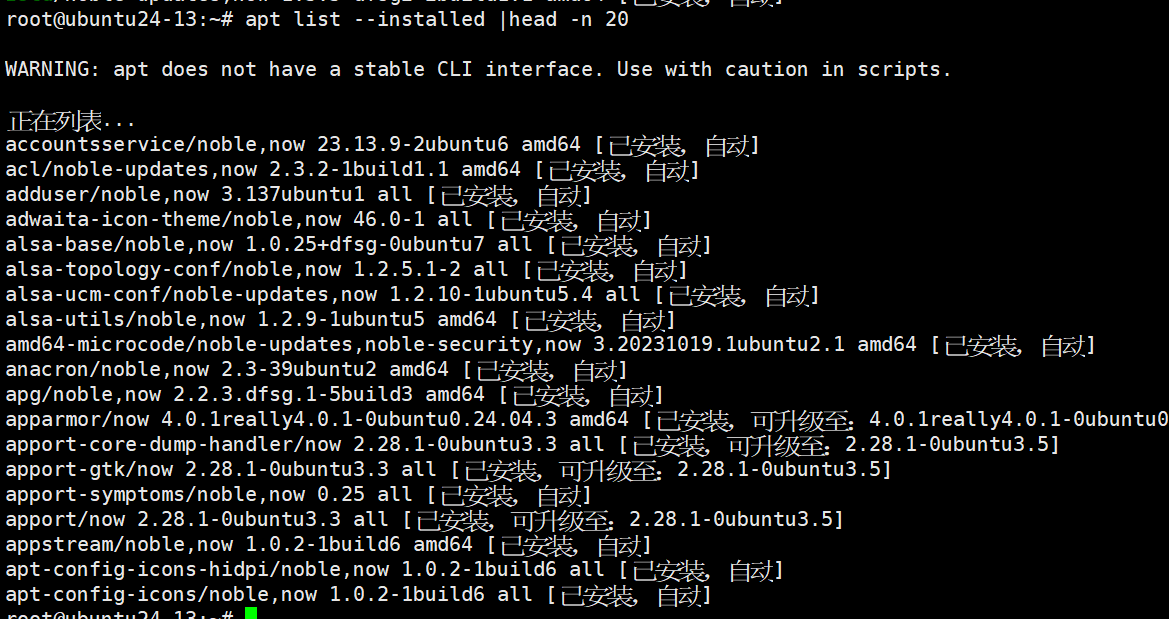1169x619 pixels.
Task: Click the green terminal cursor block
Action: point(251,613)
